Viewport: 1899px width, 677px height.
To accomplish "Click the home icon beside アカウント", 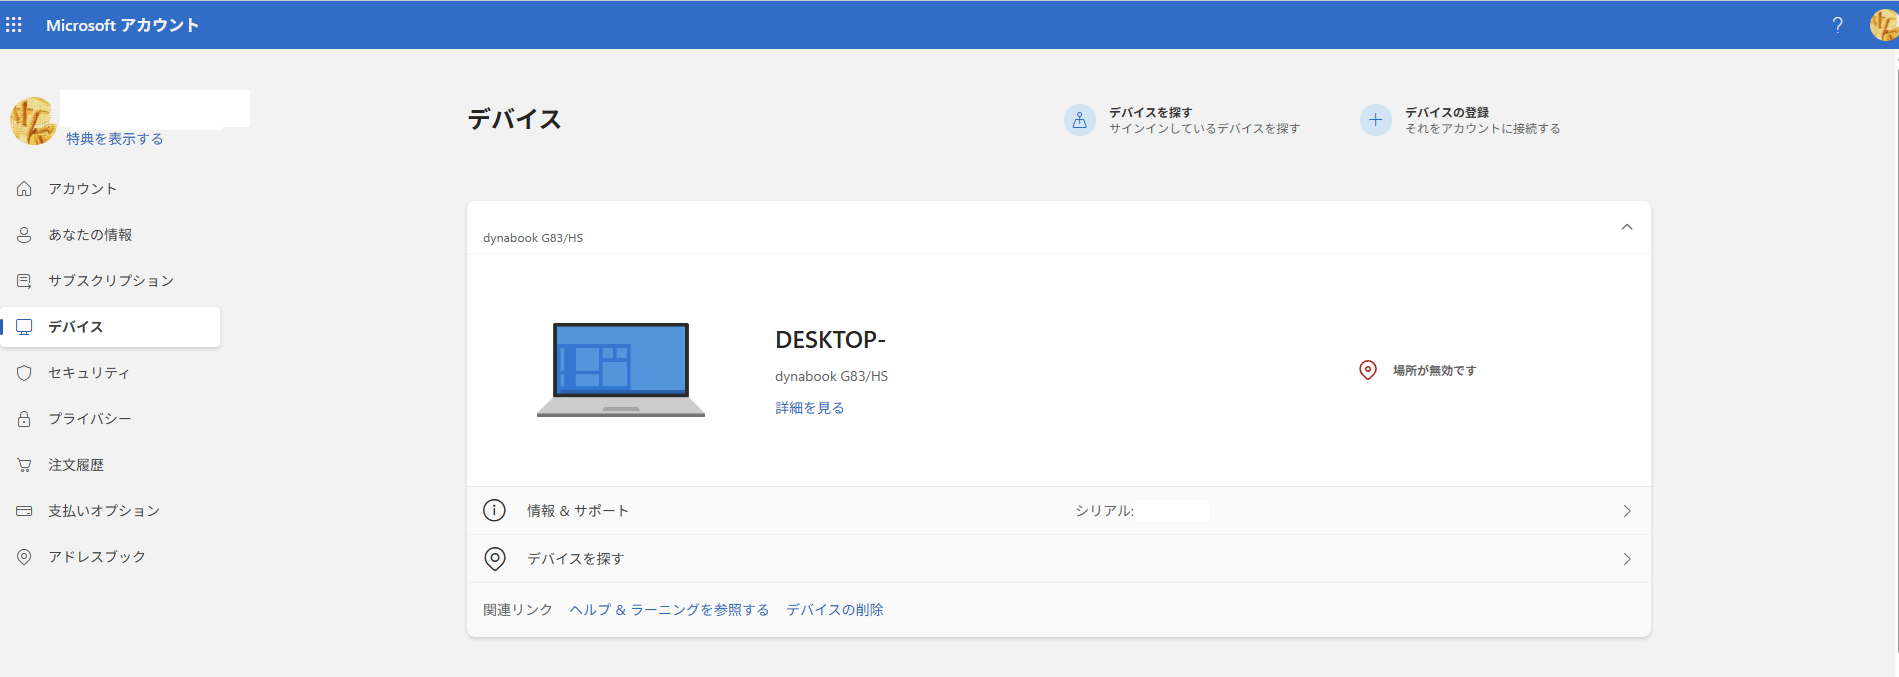I will tap(24, 189).
